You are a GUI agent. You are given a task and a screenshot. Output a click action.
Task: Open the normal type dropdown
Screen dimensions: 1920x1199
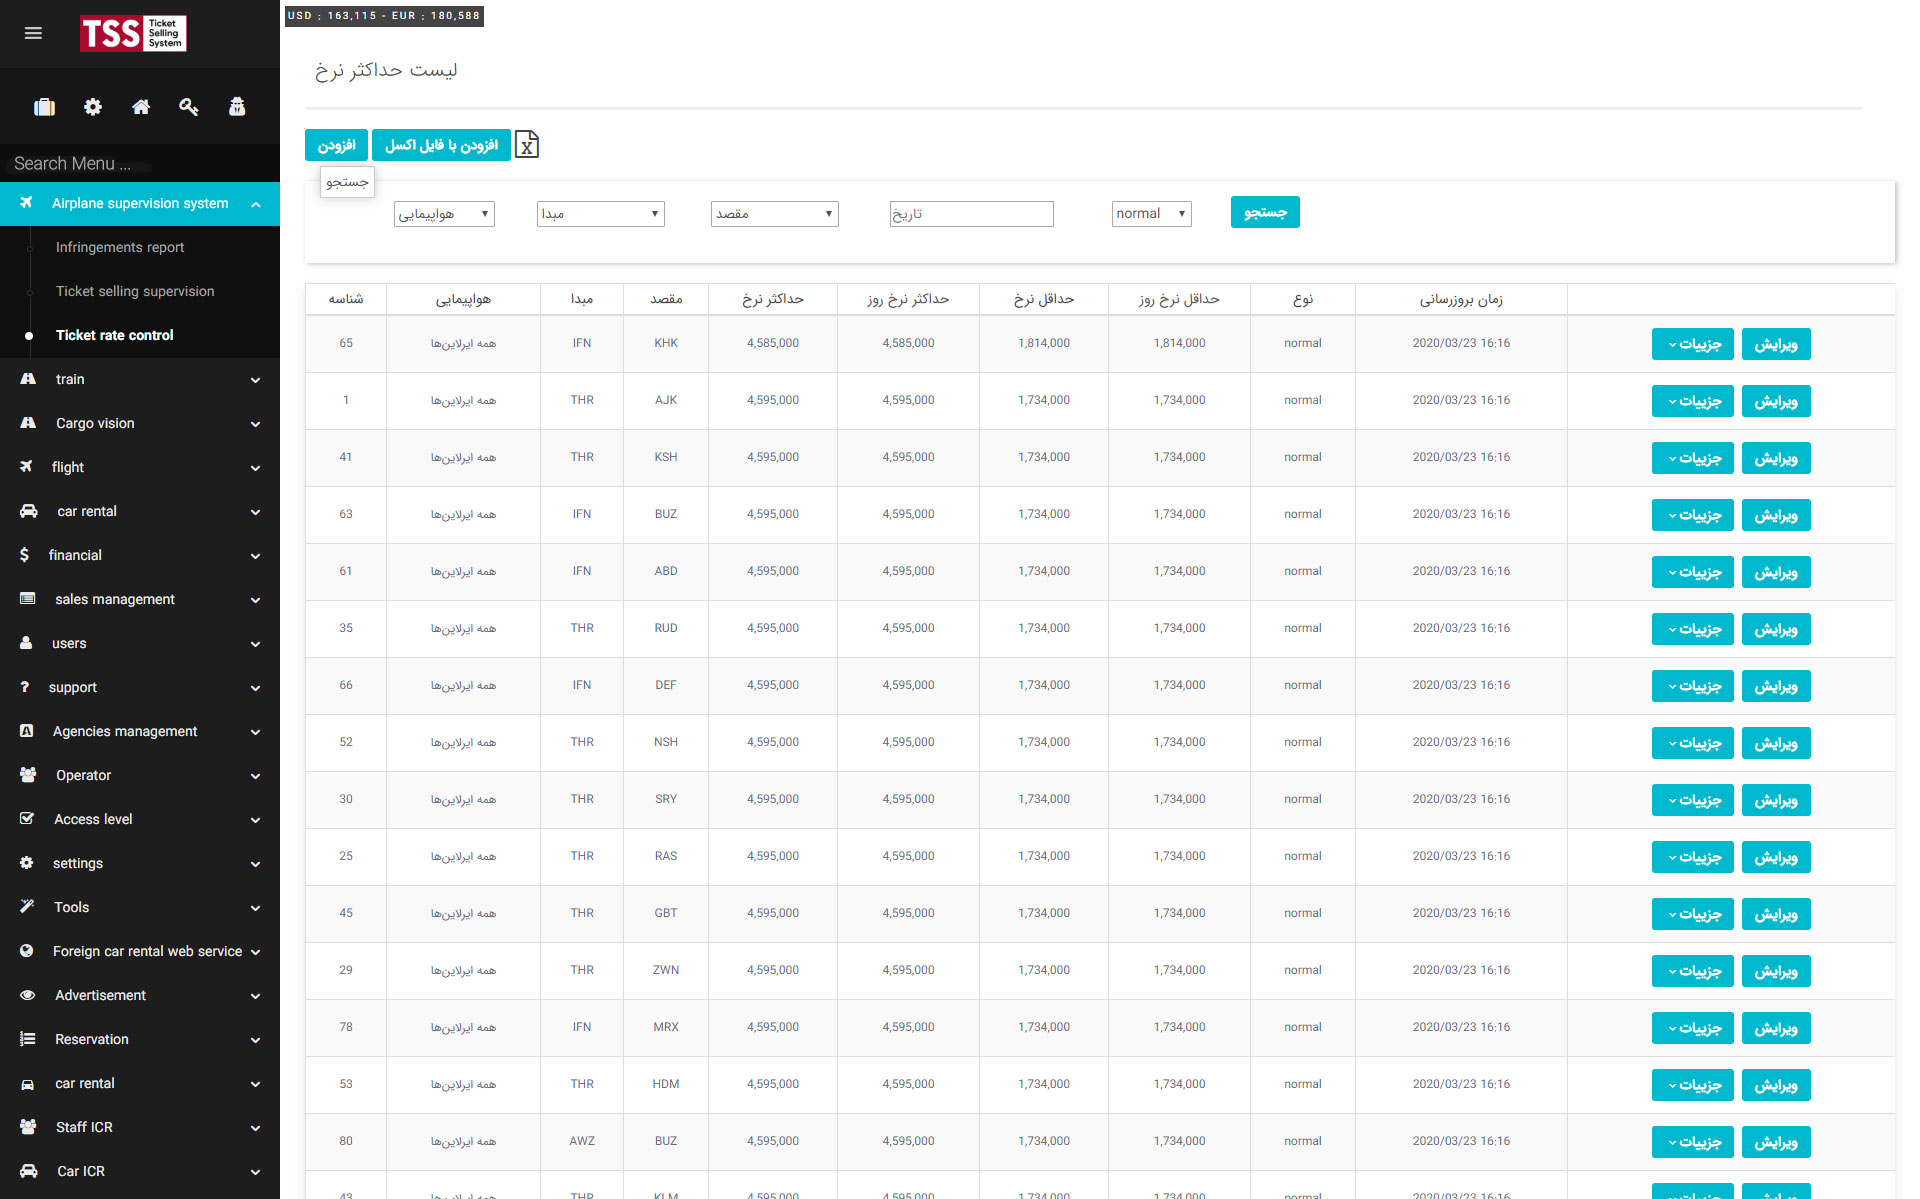pyautogui.click(x=1151, y=214)
